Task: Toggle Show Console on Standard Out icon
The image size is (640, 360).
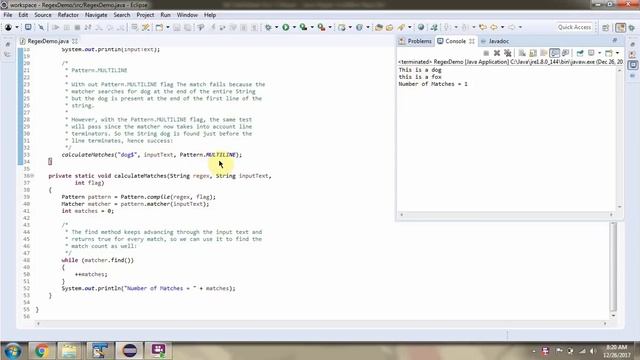Action: coord(554,53)
